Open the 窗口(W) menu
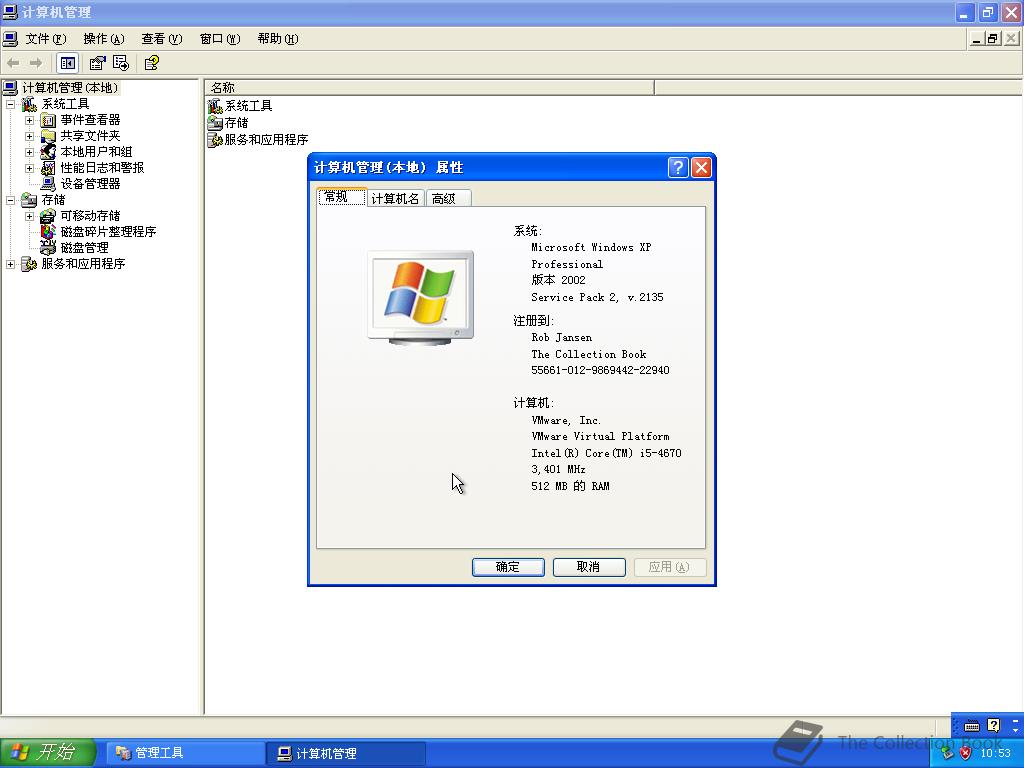This screenshot has width=1024, height=768. (220, 39)
